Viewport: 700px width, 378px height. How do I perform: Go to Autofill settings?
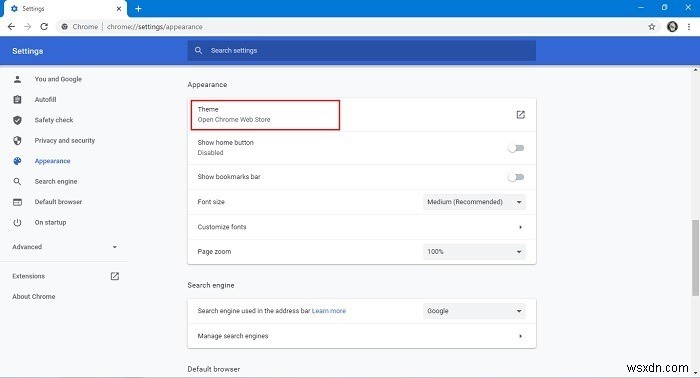(x=46, y=100)
